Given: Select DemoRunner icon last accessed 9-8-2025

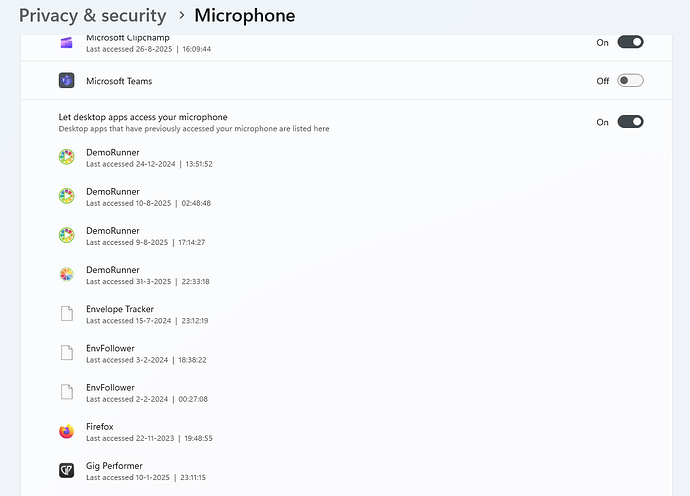Looking at the screenshot, I should pos(67,235).
